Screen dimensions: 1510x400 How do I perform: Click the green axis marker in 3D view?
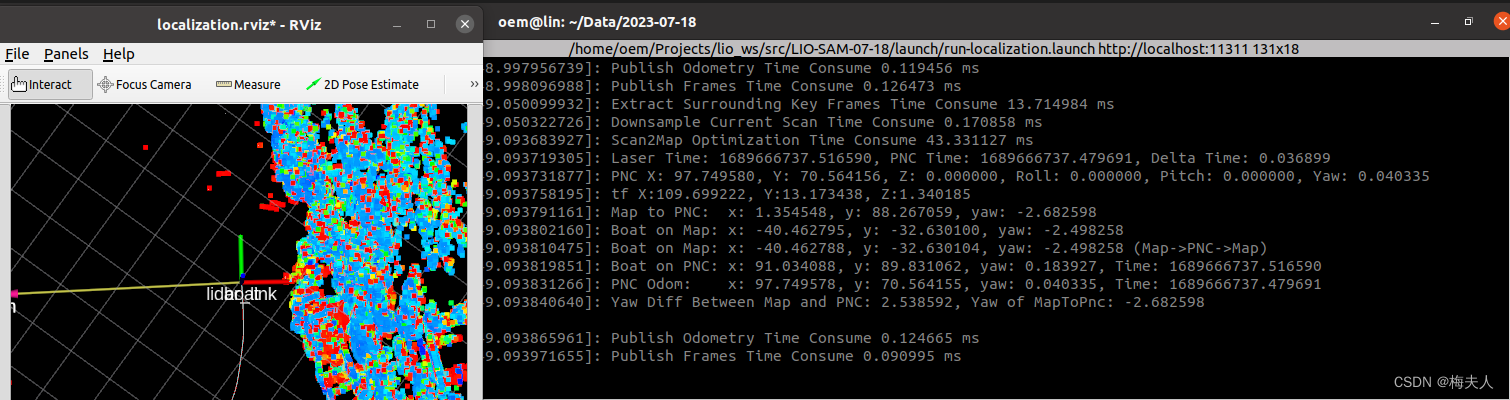(x=240, y=258)
